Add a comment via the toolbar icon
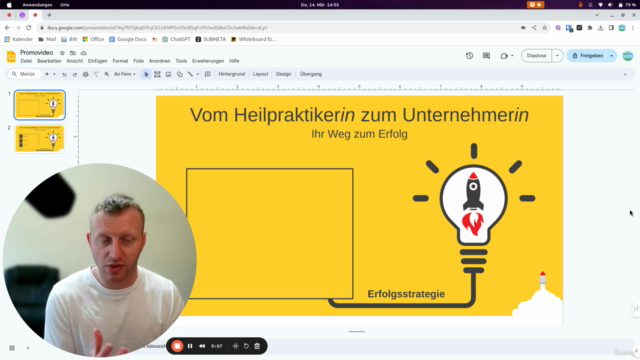640x360 pixels. click(208, 74)
